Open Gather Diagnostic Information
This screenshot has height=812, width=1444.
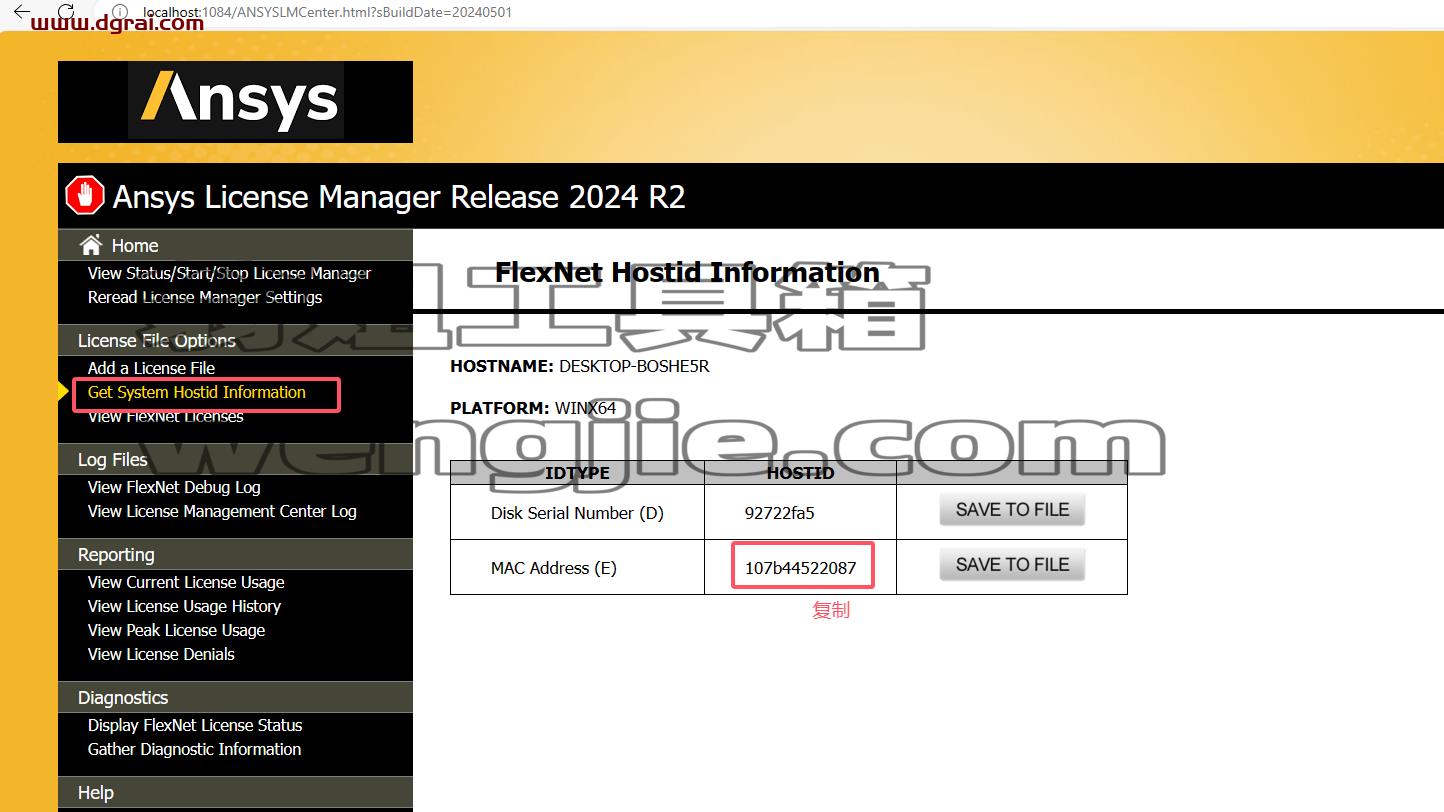[x=194, y=749]
